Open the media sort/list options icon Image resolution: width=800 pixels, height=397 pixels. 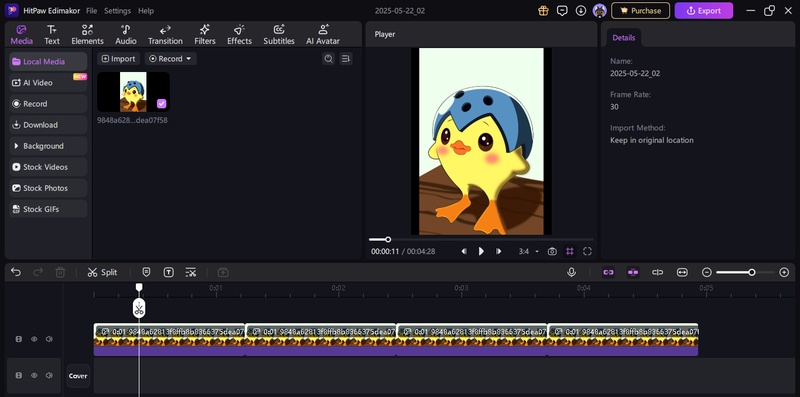[x=346, y=59]
